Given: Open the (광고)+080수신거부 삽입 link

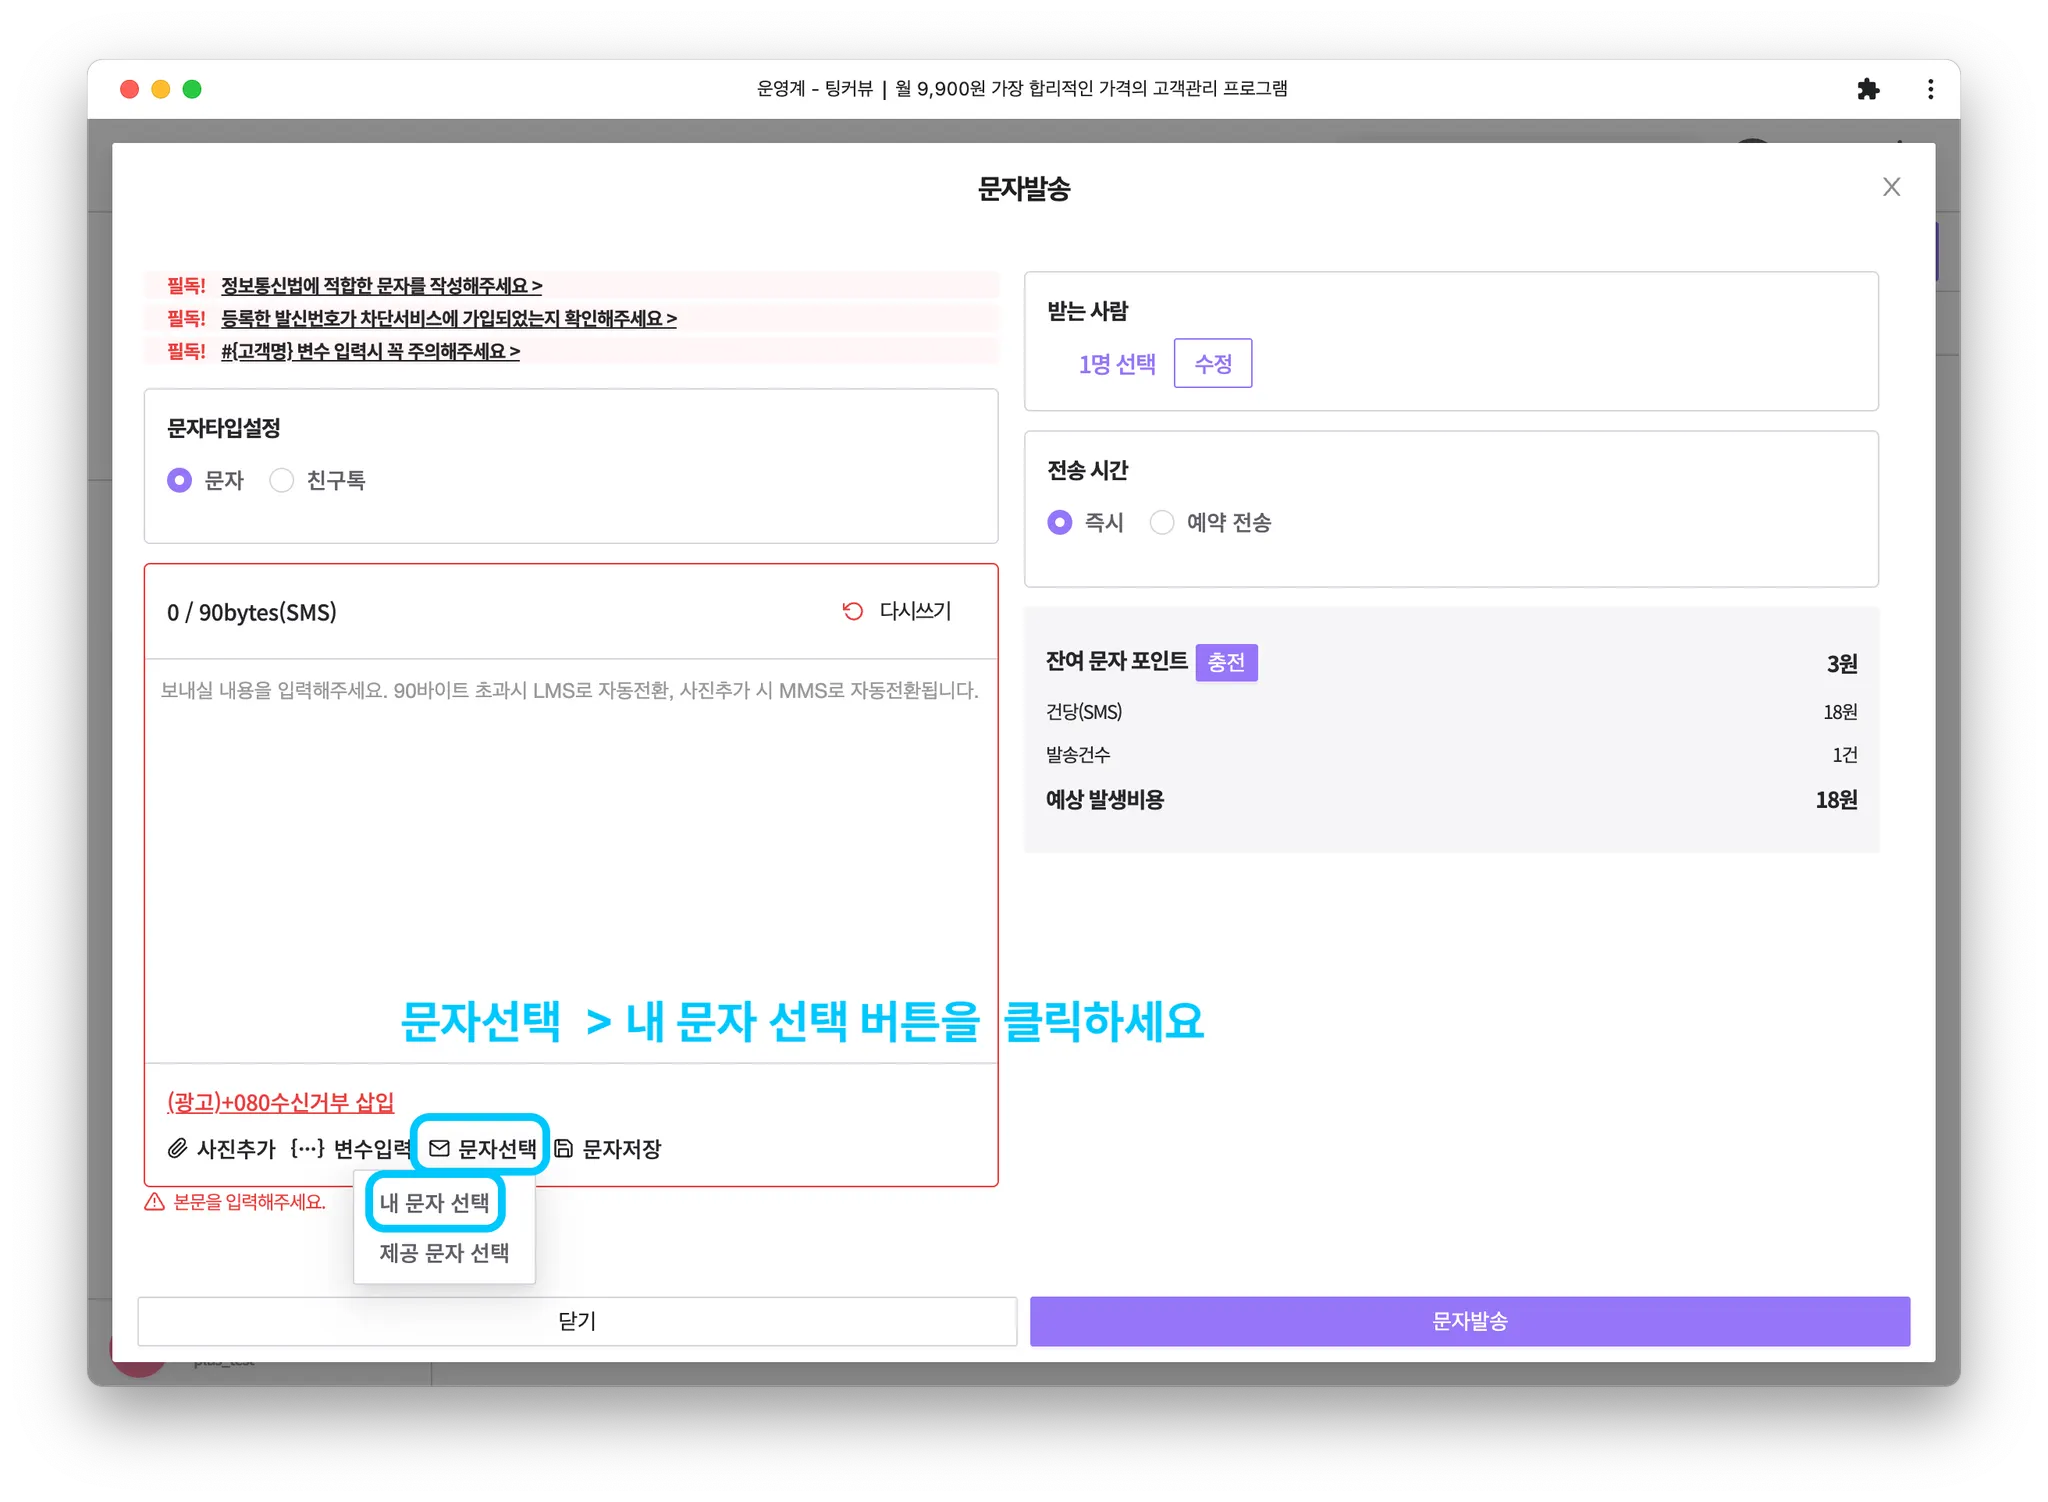Looking at the screenshot, I should pyautogui.click(x=281, y=1102).
